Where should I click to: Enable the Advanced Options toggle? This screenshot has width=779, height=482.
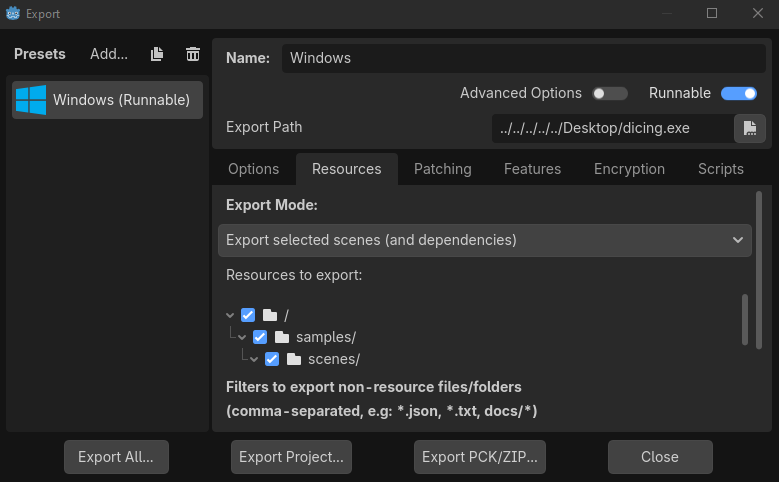click(609, 94)
